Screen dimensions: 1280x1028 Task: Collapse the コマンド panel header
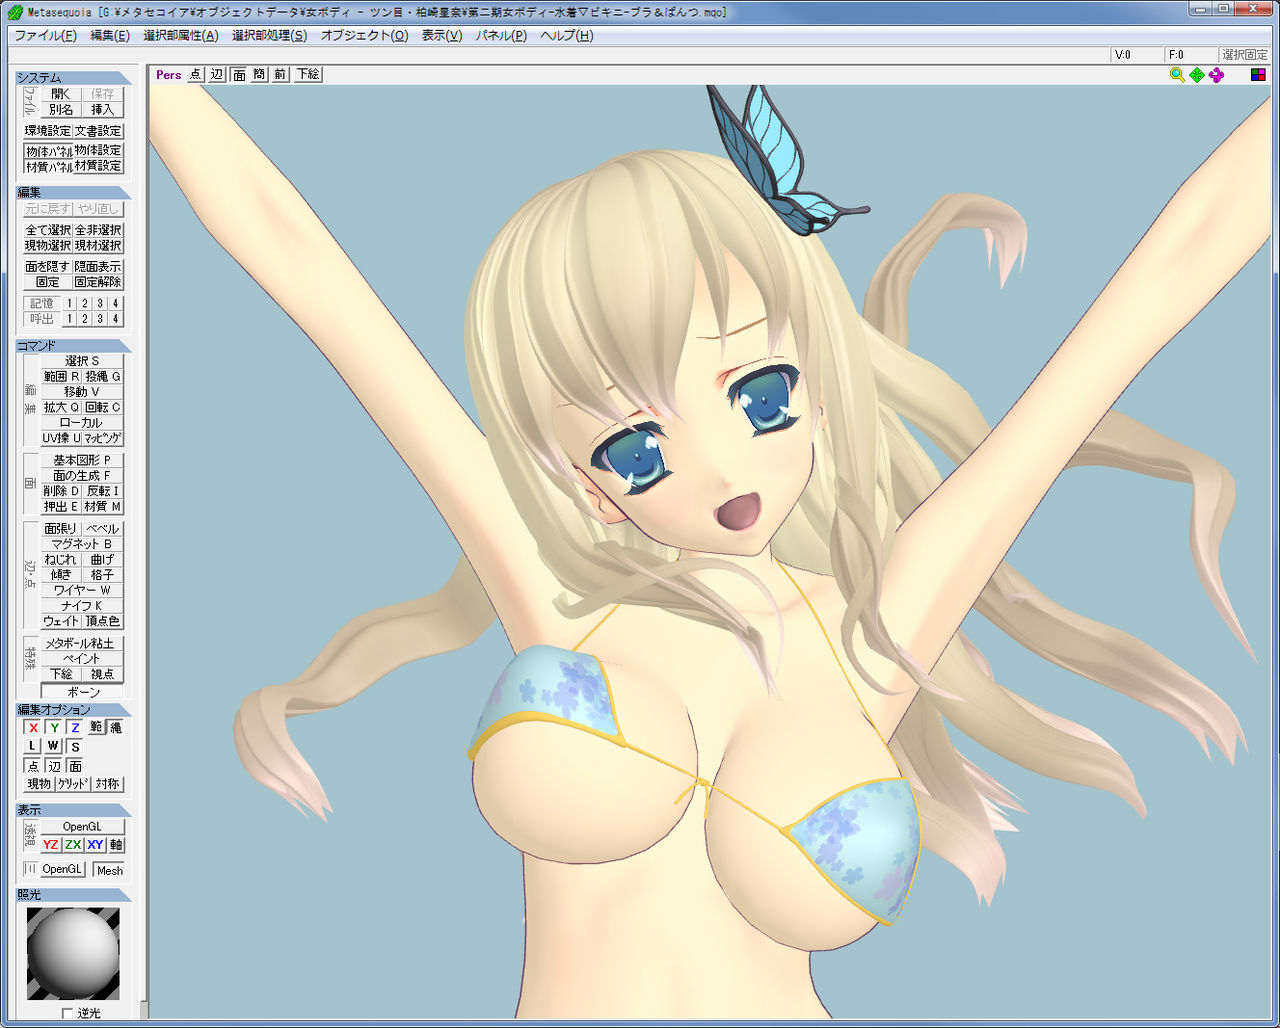point(73,346)
